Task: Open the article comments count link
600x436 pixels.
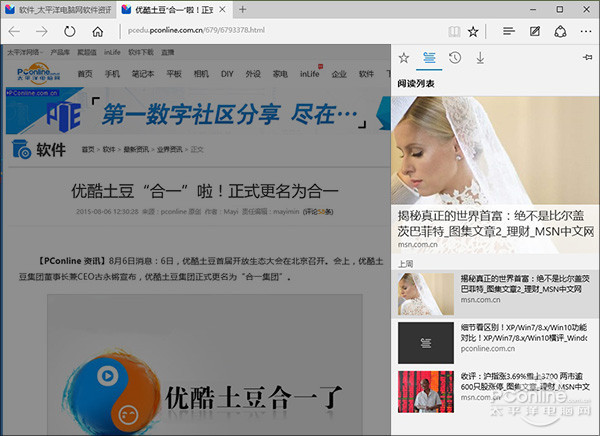Action: click(318, 212)
